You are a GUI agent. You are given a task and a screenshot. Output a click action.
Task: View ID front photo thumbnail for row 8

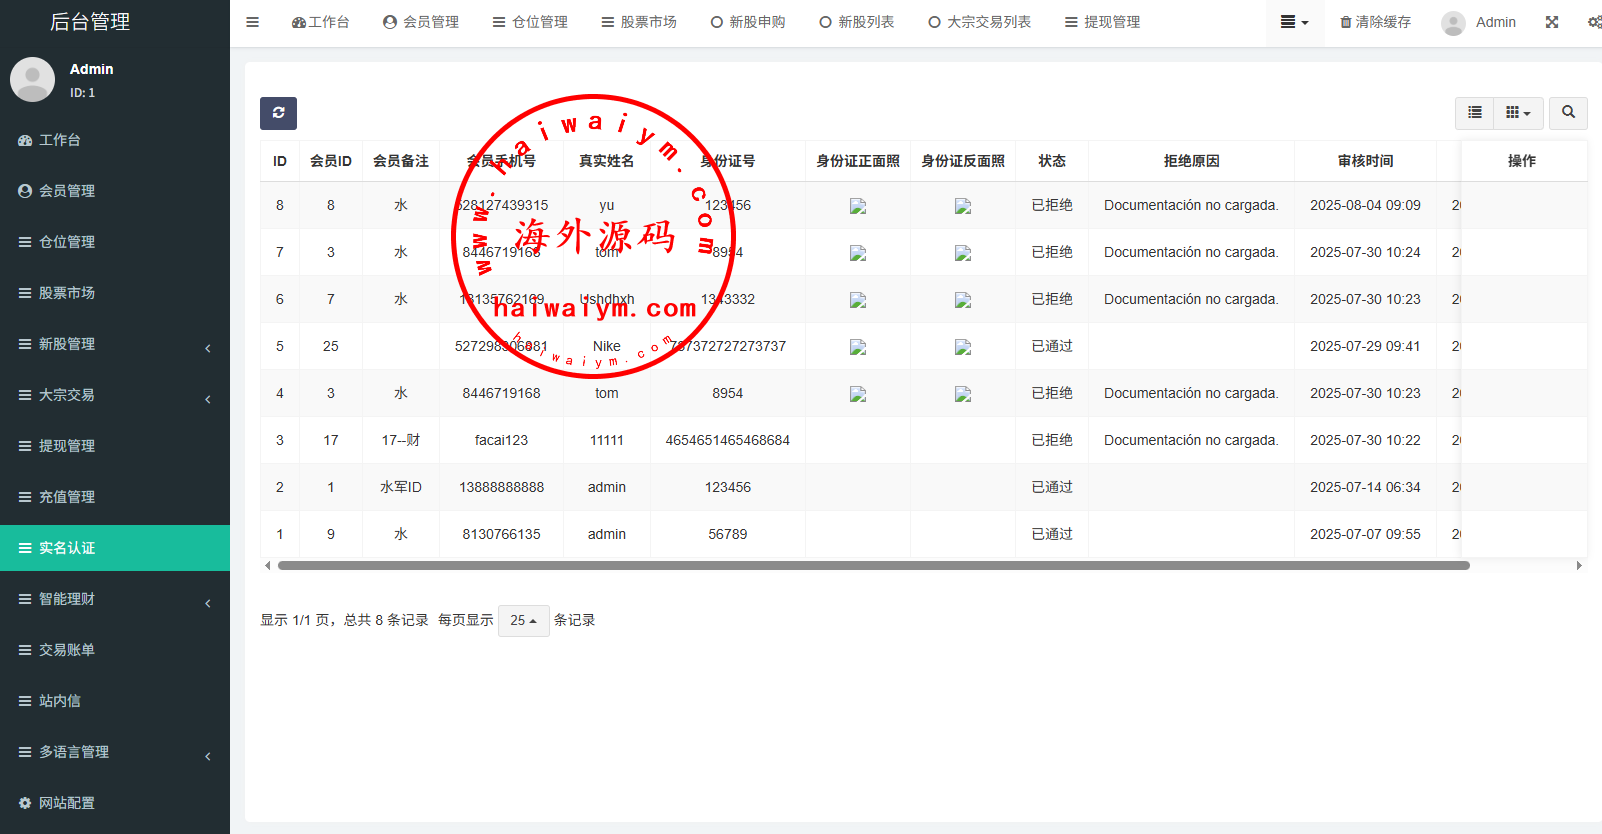(857, 206)
